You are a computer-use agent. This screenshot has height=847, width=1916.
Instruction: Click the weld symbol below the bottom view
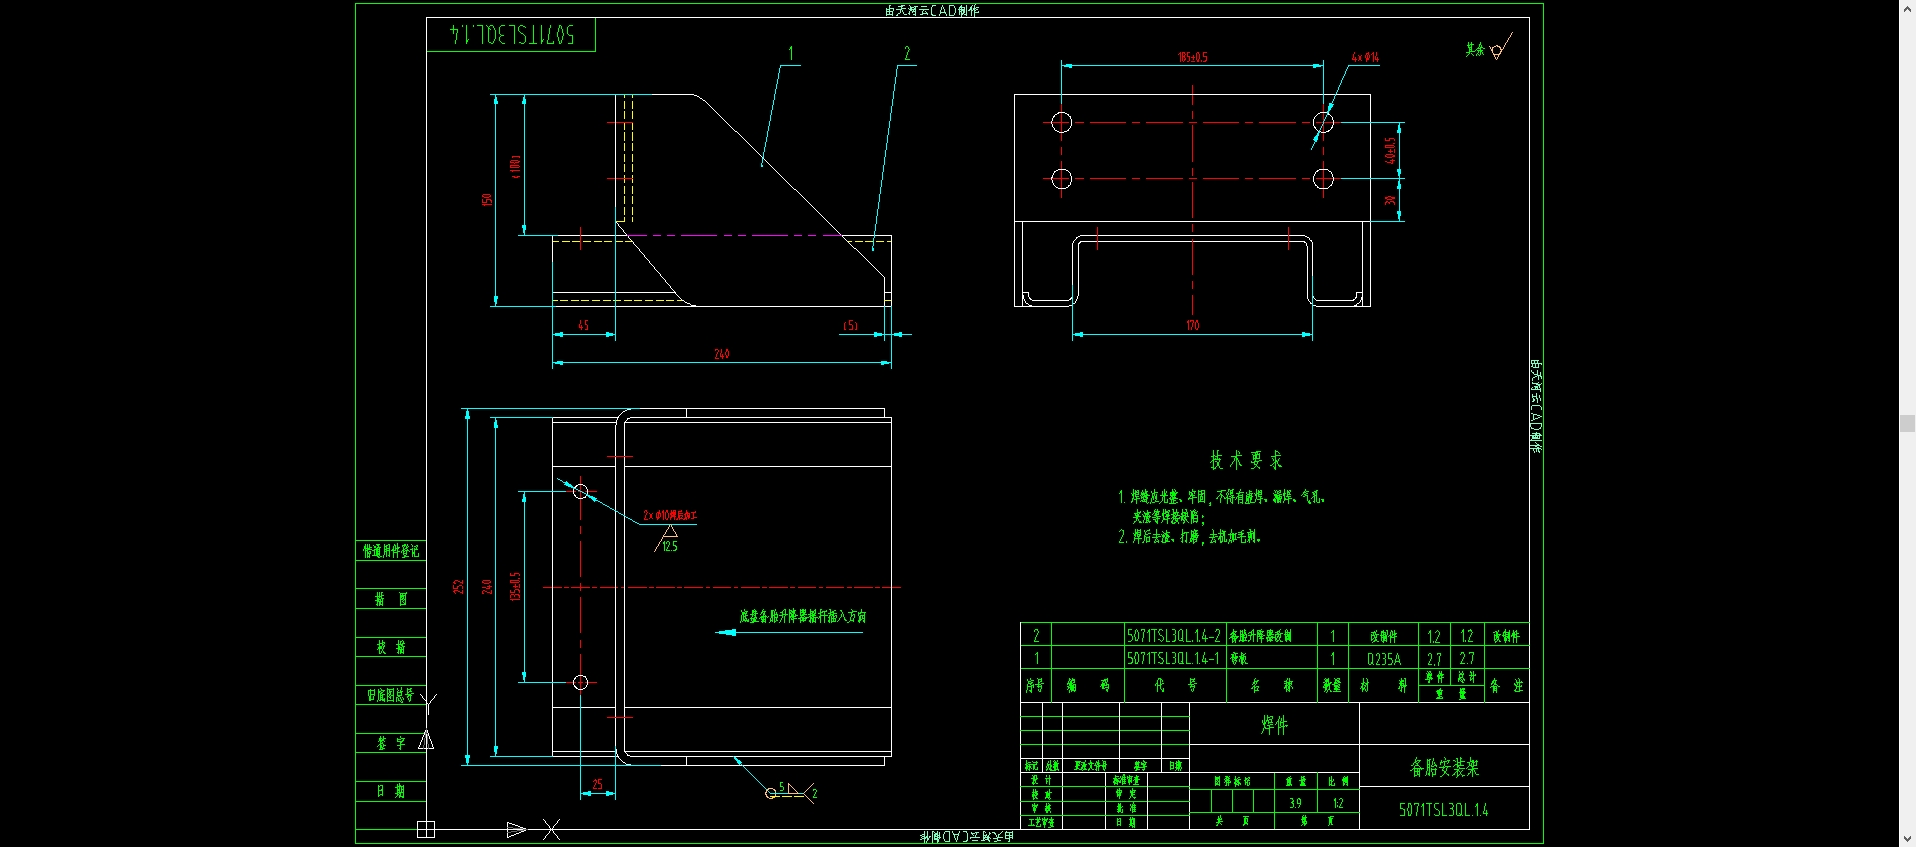(791, 792)
